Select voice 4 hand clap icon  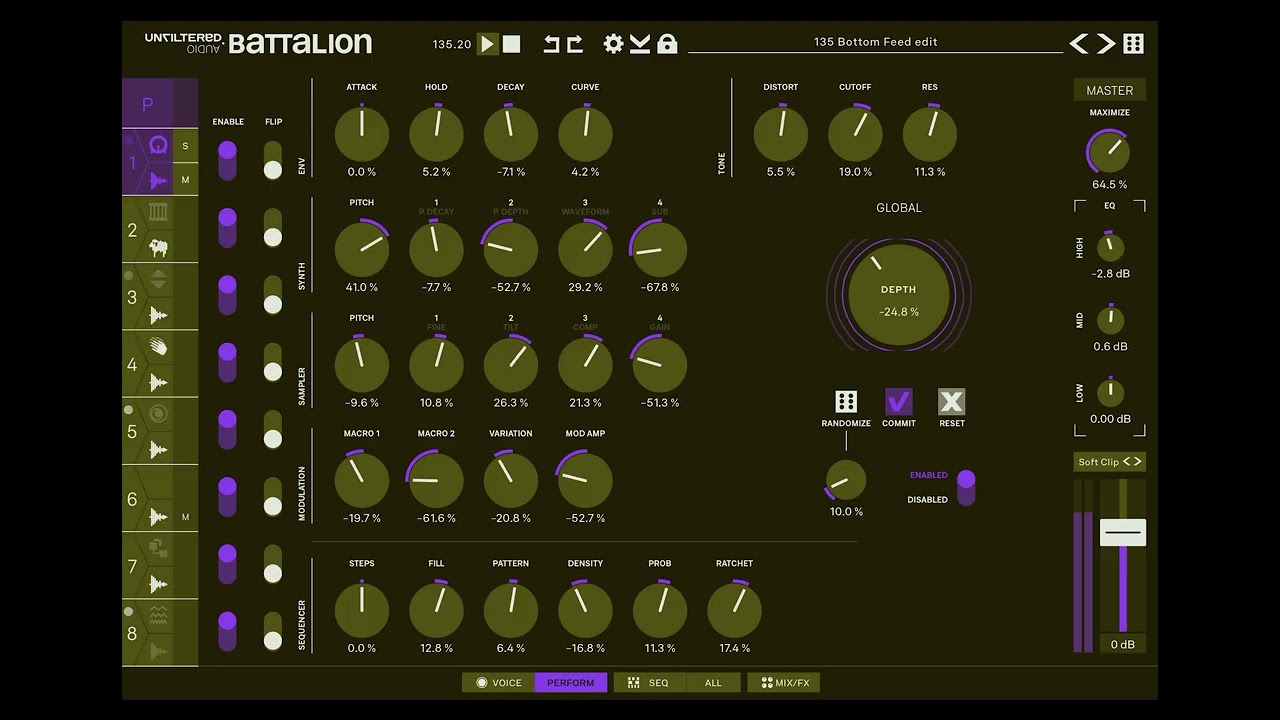(158, 347)
